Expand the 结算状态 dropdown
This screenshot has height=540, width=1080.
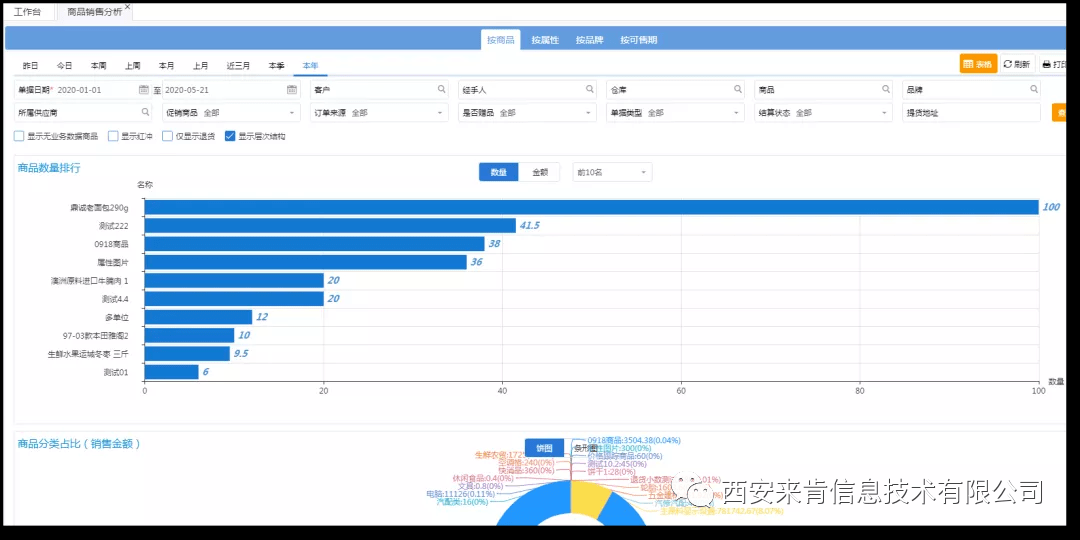(x=885, y=113)
